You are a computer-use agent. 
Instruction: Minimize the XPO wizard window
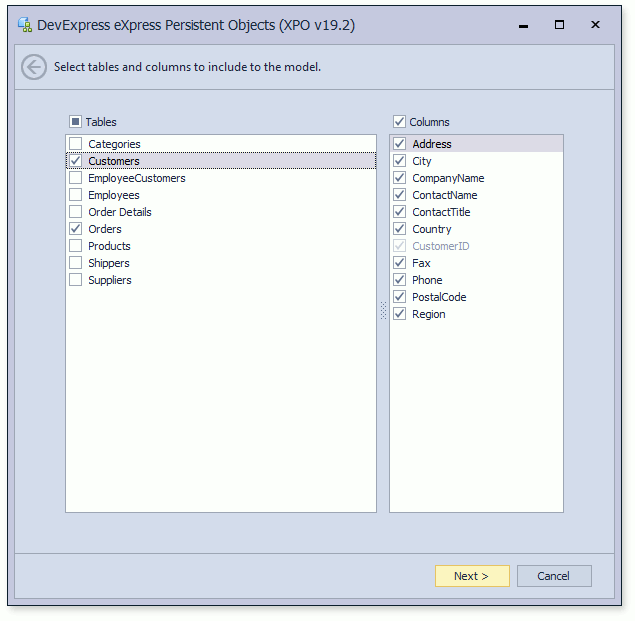pyautogui.click(x=523, y=25)
